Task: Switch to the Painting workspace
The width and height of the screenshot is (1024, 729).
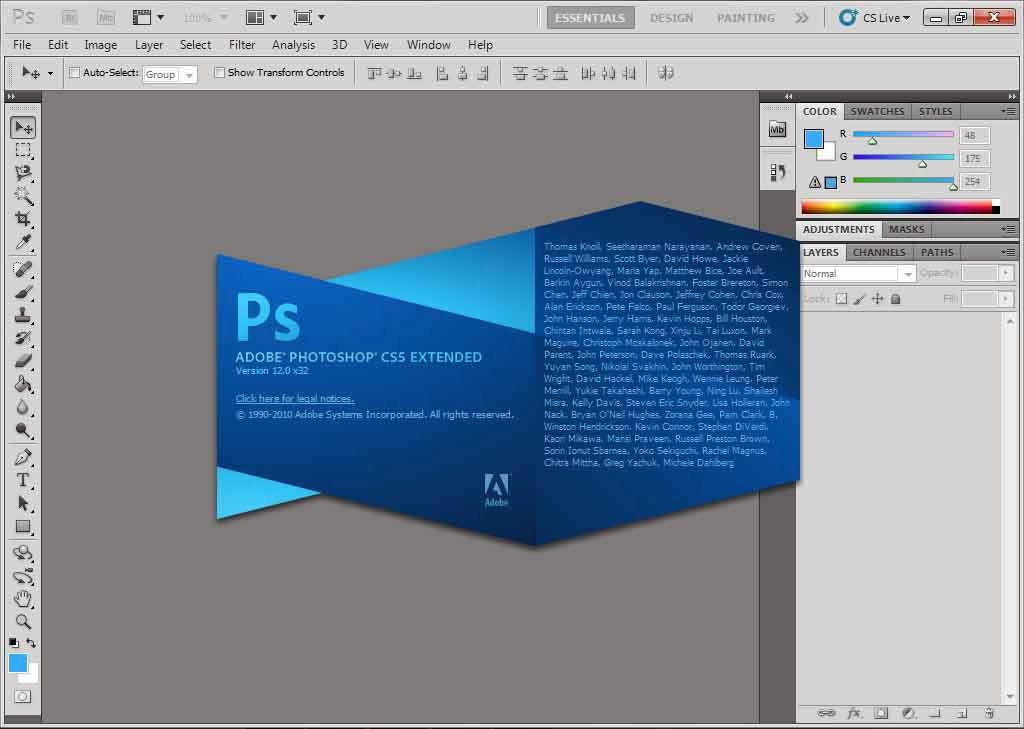Action: [746, 18]
